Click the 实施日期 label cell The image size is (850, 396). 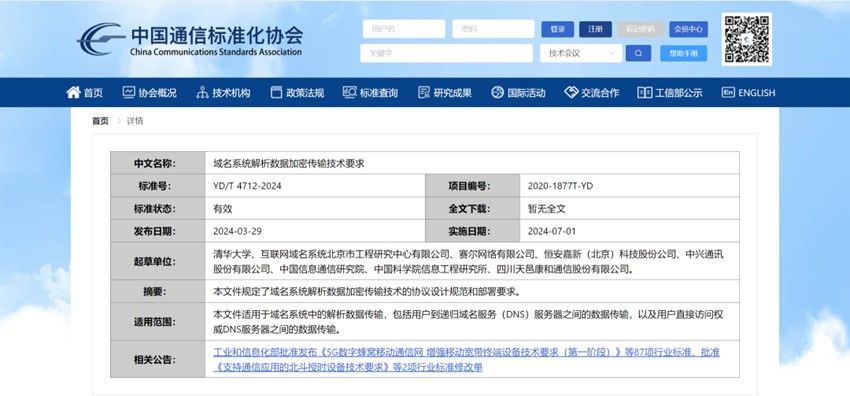(x=472, y=231)
